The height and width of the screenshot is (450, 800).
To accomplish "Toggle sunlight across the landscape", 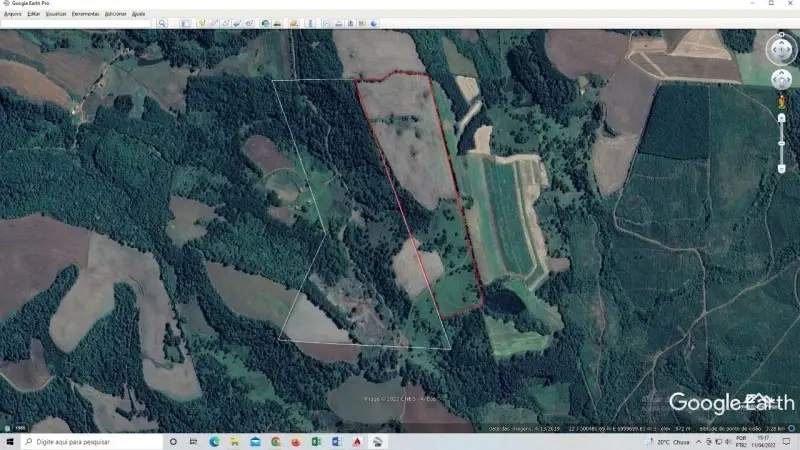I will pos(277,23).
